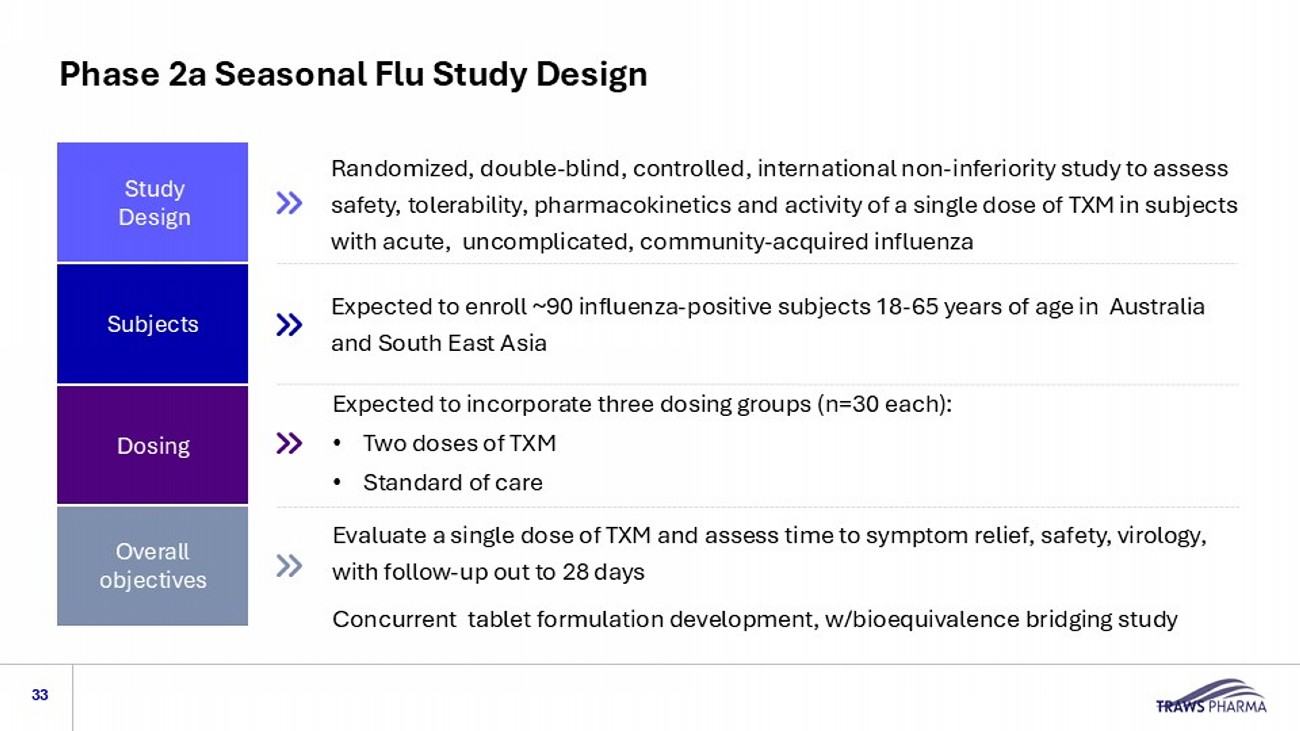Click the 'with follow-up out to 28 days' line
Viewport: 1300px width, 731px height.
coord(488,572)
